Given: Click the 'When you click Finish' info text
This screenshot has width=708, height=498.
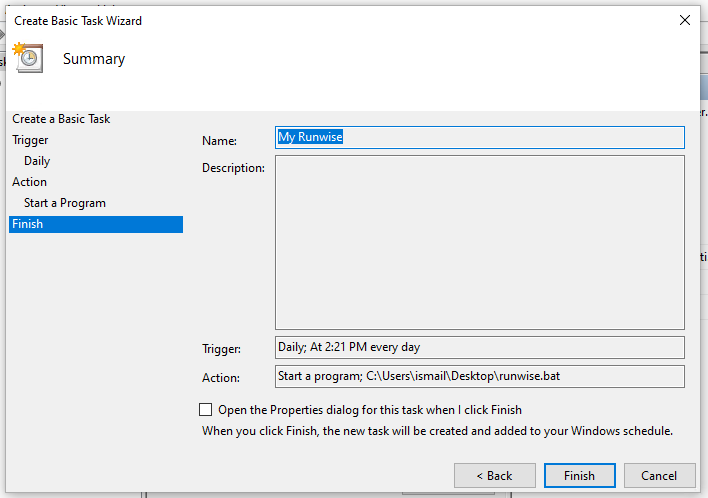Looking at the screenshot, I should coord(437,431).
